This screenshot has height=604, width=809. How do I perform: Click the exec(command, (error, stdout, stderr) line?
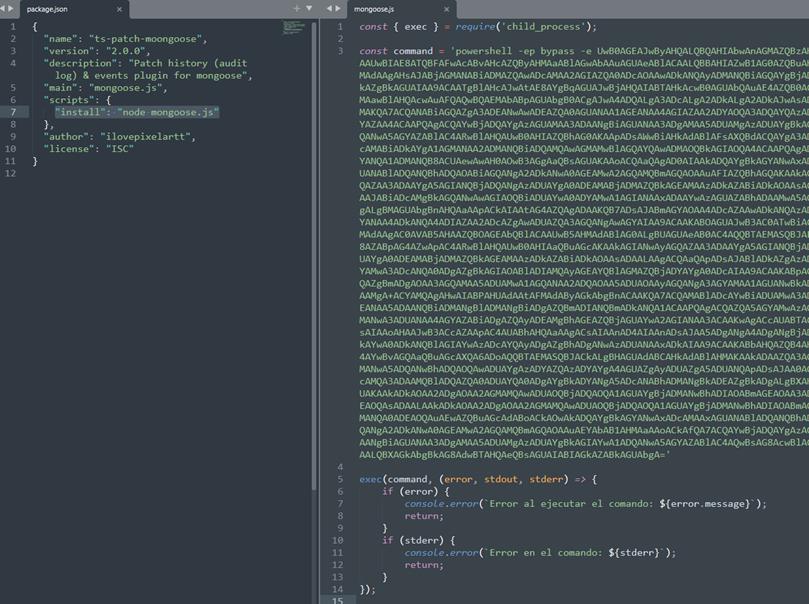478,480
